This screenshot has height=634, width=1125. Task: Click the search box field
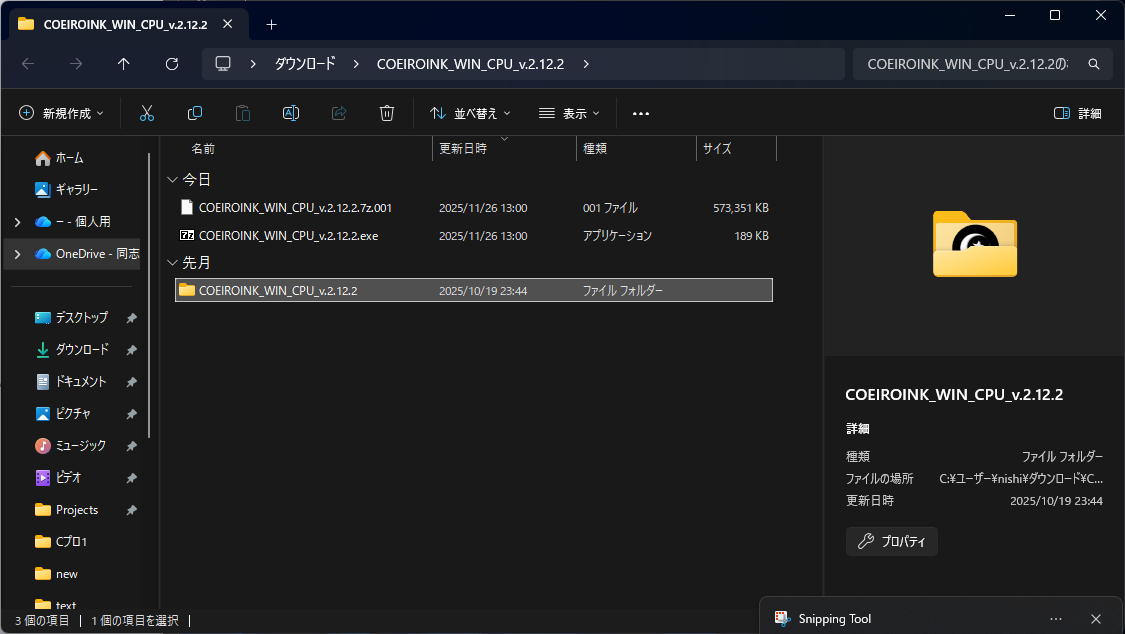[x=969, y=64]
